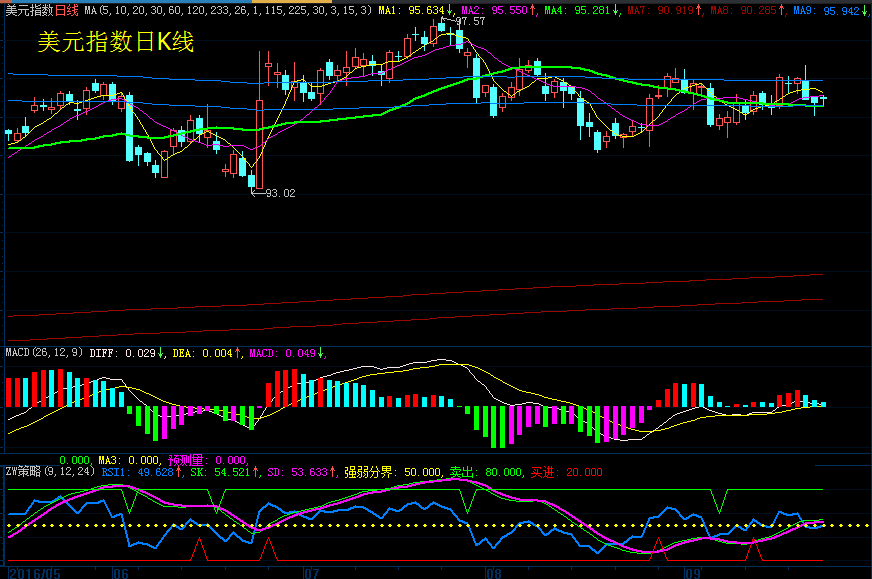Open ZW策略(9,12,24) indicator parameters

50,471
